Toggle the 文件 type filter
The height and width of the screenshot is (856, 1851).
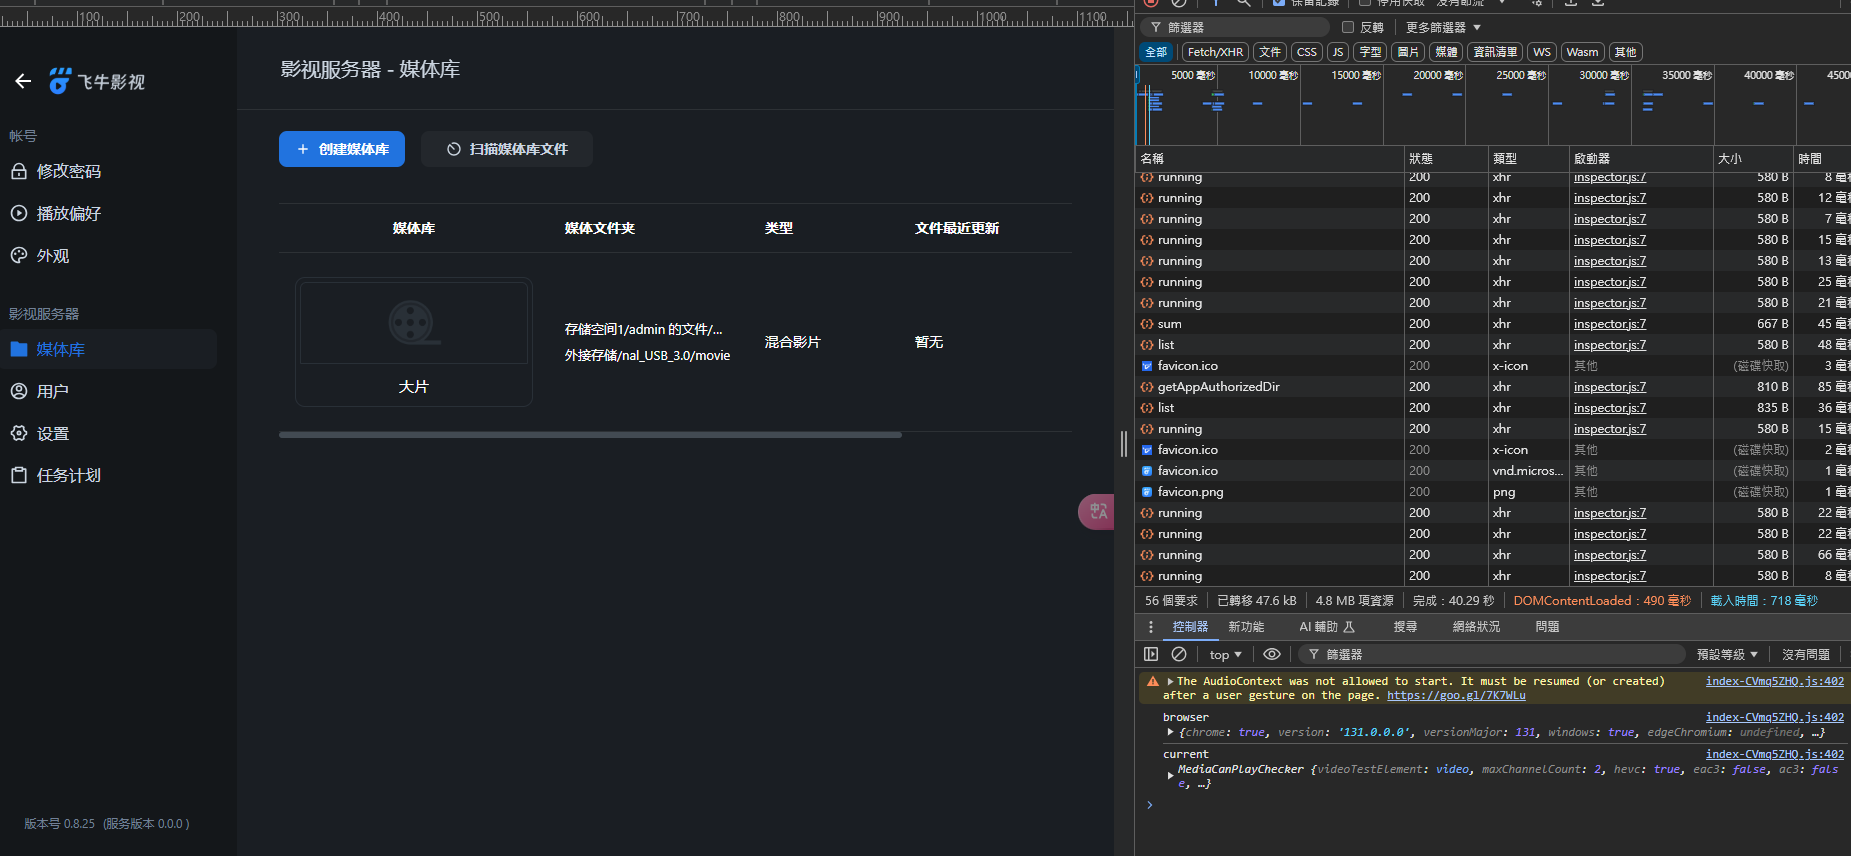[x=1270, y=52]
